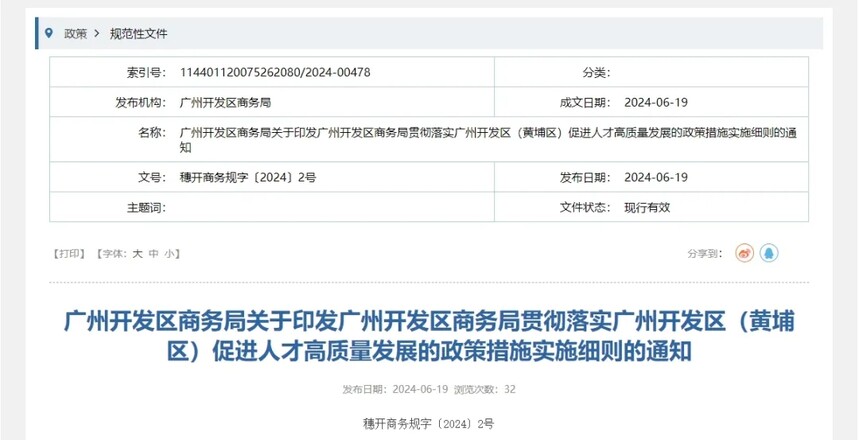Set font size to 中
859x440 pixels.
coord(154,254)
